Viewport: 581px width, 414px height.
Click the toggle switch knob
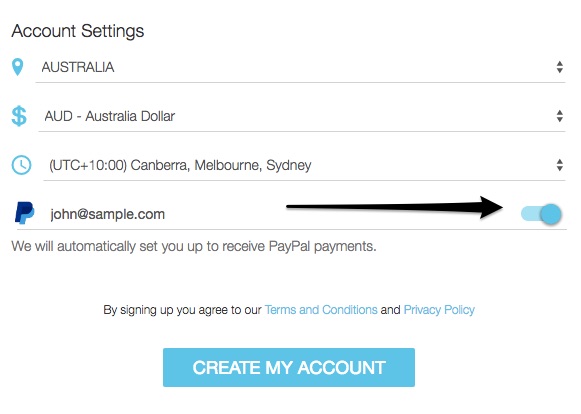551,214
